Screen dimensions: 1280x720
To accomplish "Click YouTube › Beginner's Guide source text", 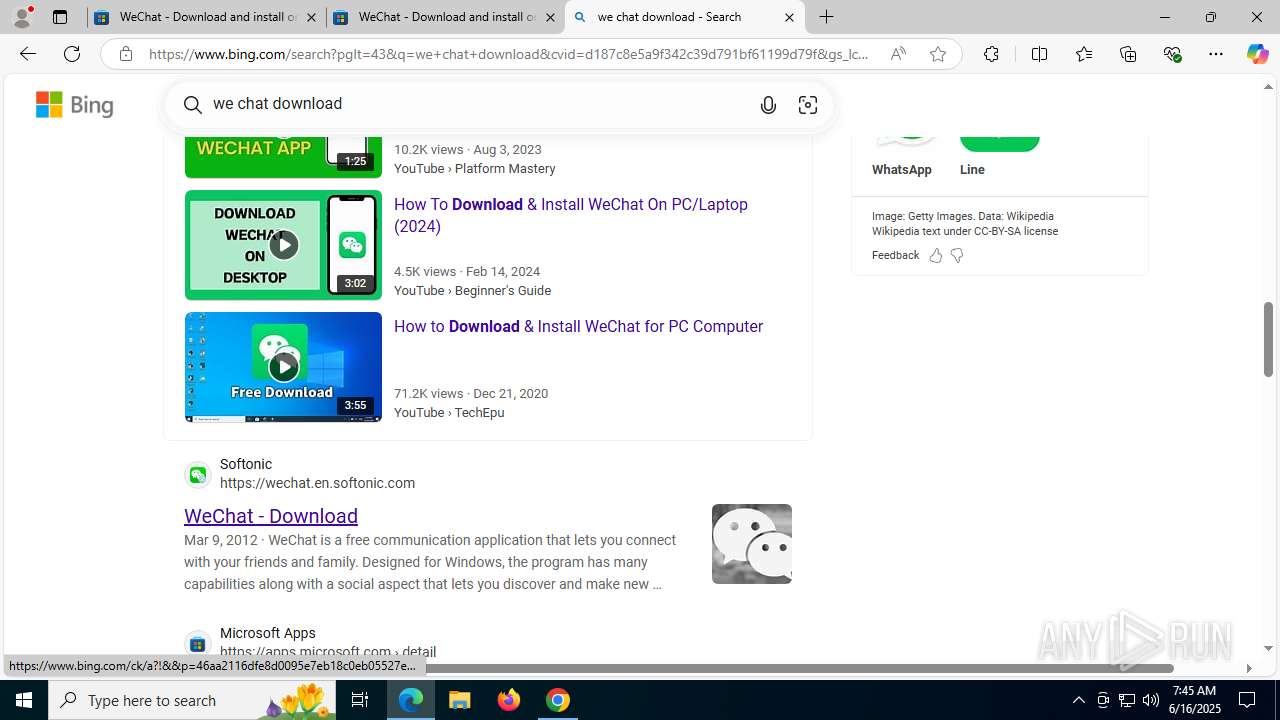I will pos(472,290).
